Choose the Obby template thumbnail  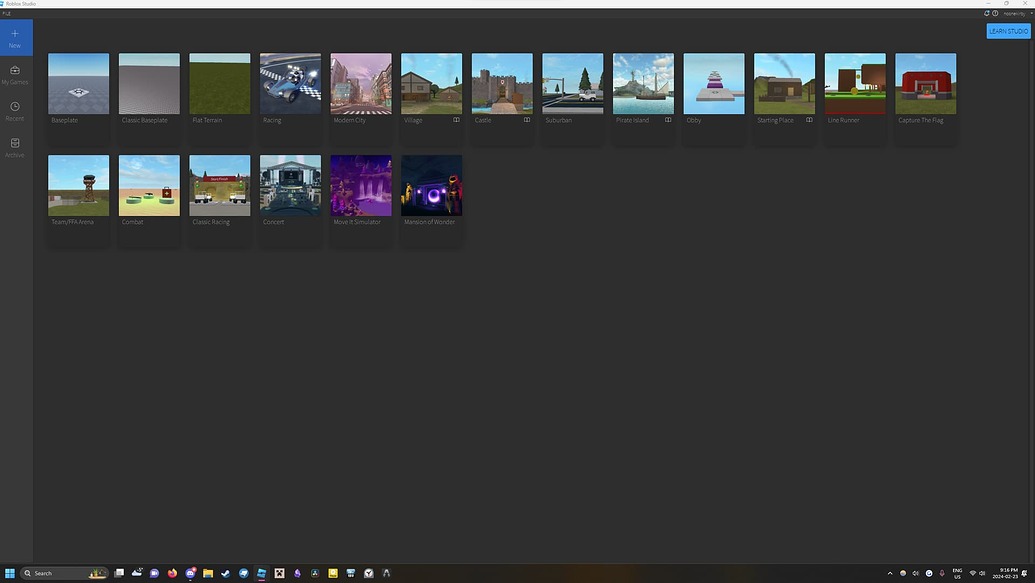[714, 84]
